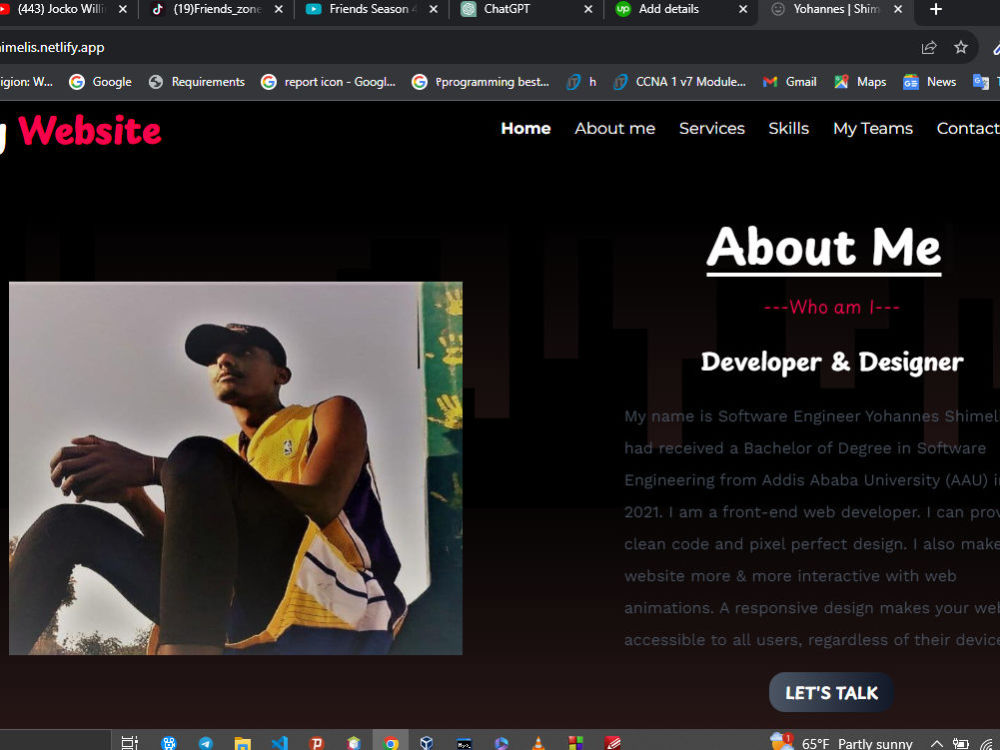The image size is (1000, 750).
Task: Bookmark this page with the star icon
Action: (x=960, y=46)
